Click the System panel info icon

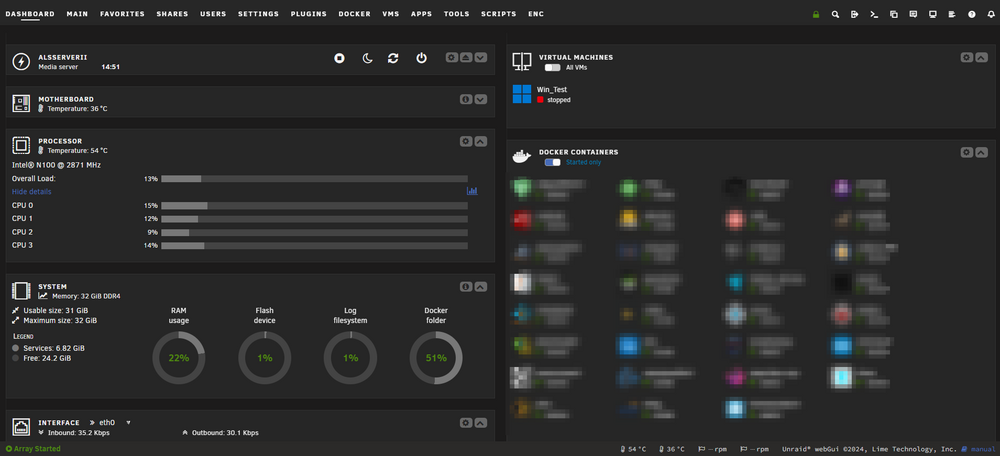tap(466, 287)
